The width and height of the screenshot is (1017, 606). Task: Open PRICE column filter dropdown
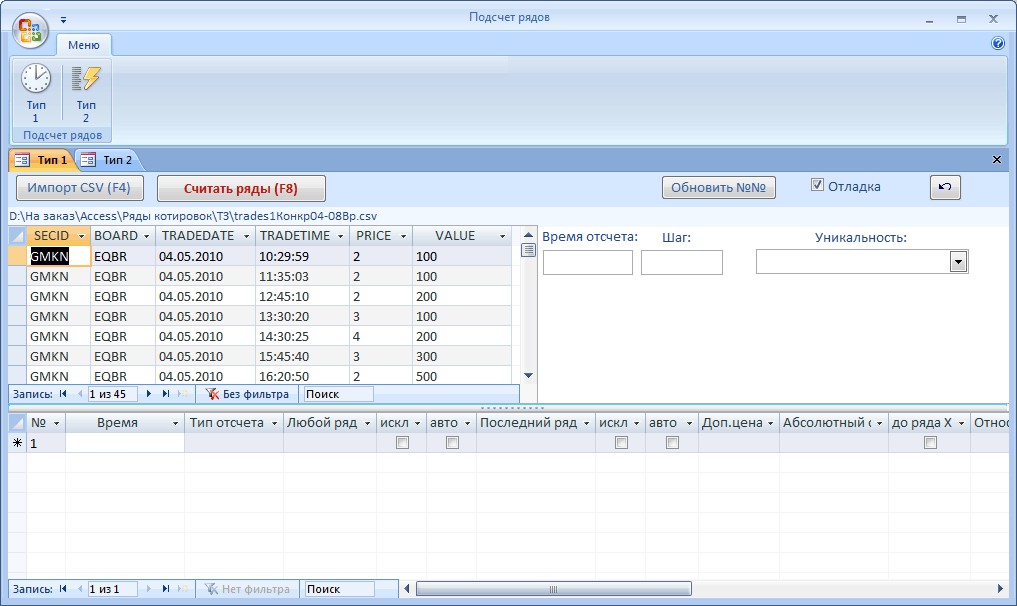(403, 236)
